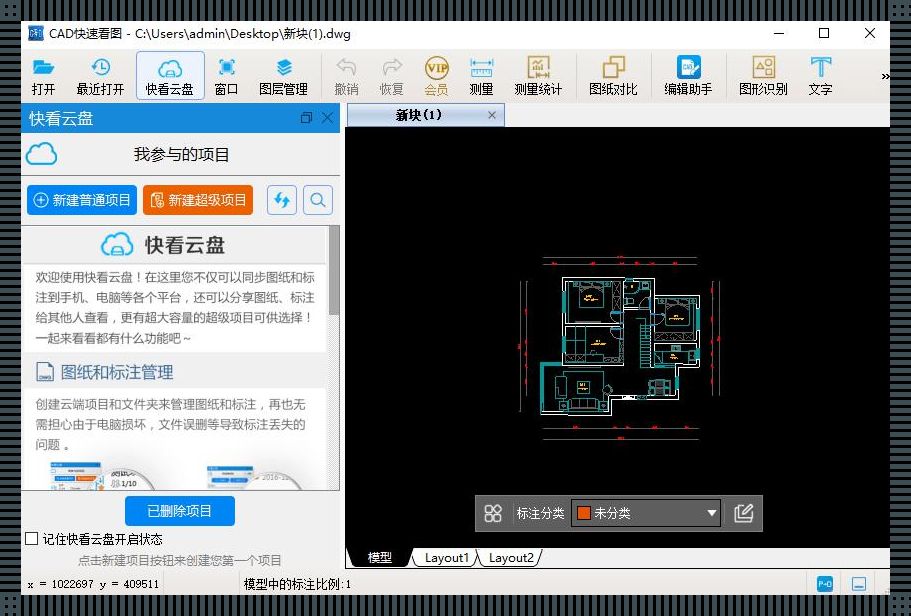This screenshot has width=911, height=616.
Task: Enable 记住快看云盘开启状态 checkbox
Action: [32, 539]
